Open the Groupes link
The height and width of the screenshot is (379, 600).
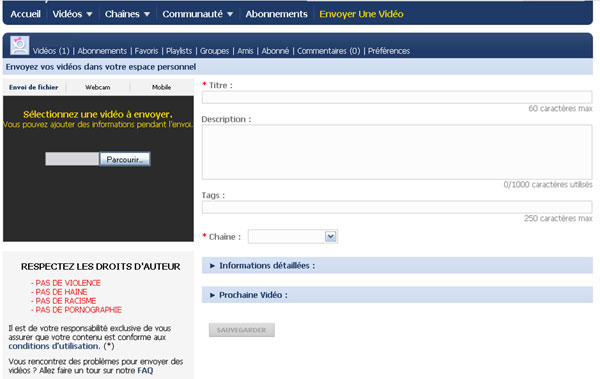pyautogui.click(x=214, y=51)
